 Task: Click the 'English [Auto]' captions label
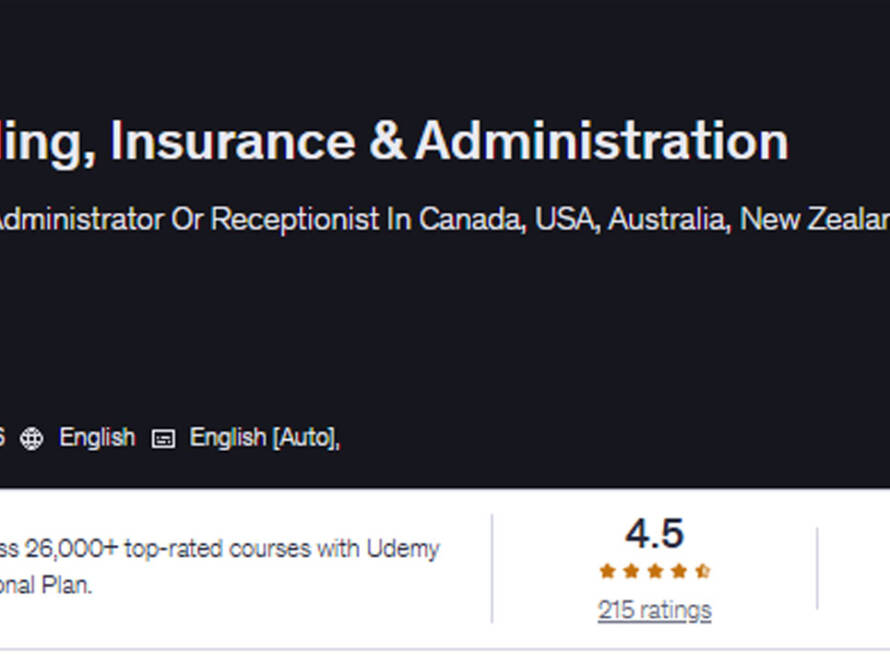coord(264,438)
